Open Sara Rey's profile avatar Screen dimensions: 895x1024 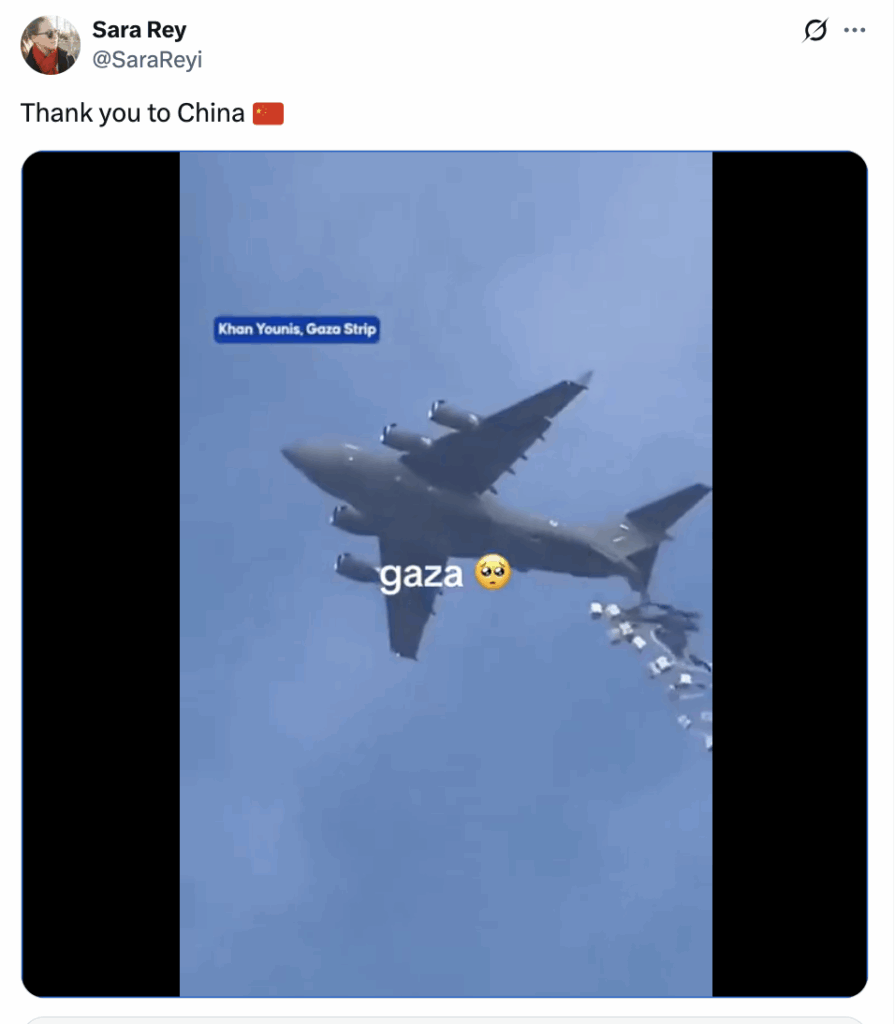pyautogui.click(x=50, y=45)
